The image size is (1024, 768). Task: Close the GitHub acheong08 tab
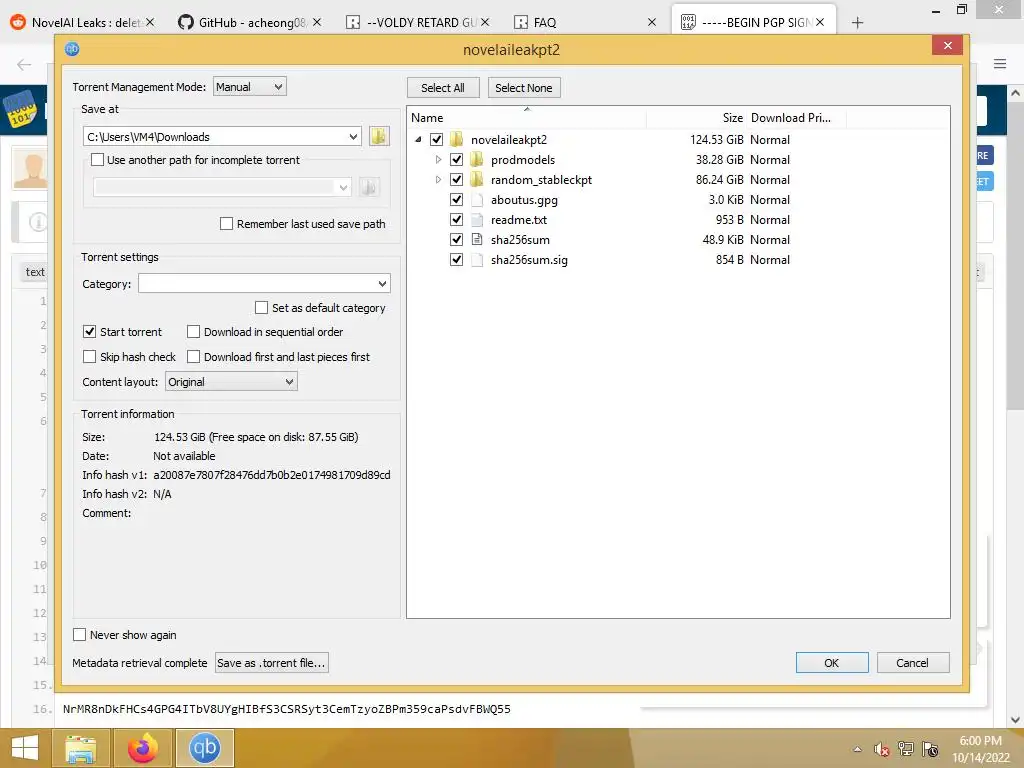(317, 22)
